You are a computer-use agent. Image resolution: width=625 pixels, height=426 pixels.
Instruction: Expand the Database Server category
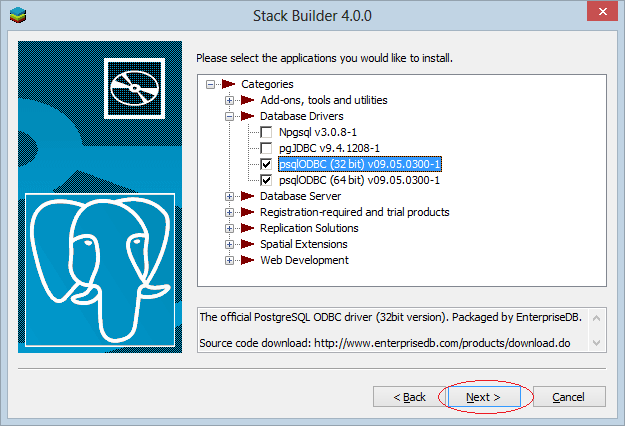point(229,196)
